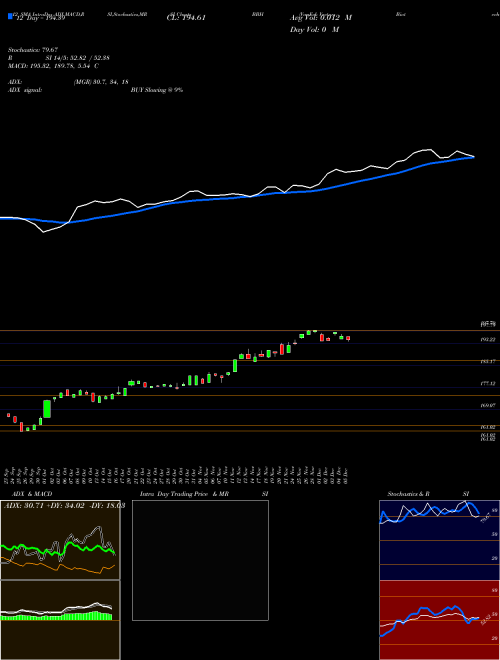This screenshot has width=500, height=660.
Task: Click the last red candle on the chart
Action: [348, 338]
